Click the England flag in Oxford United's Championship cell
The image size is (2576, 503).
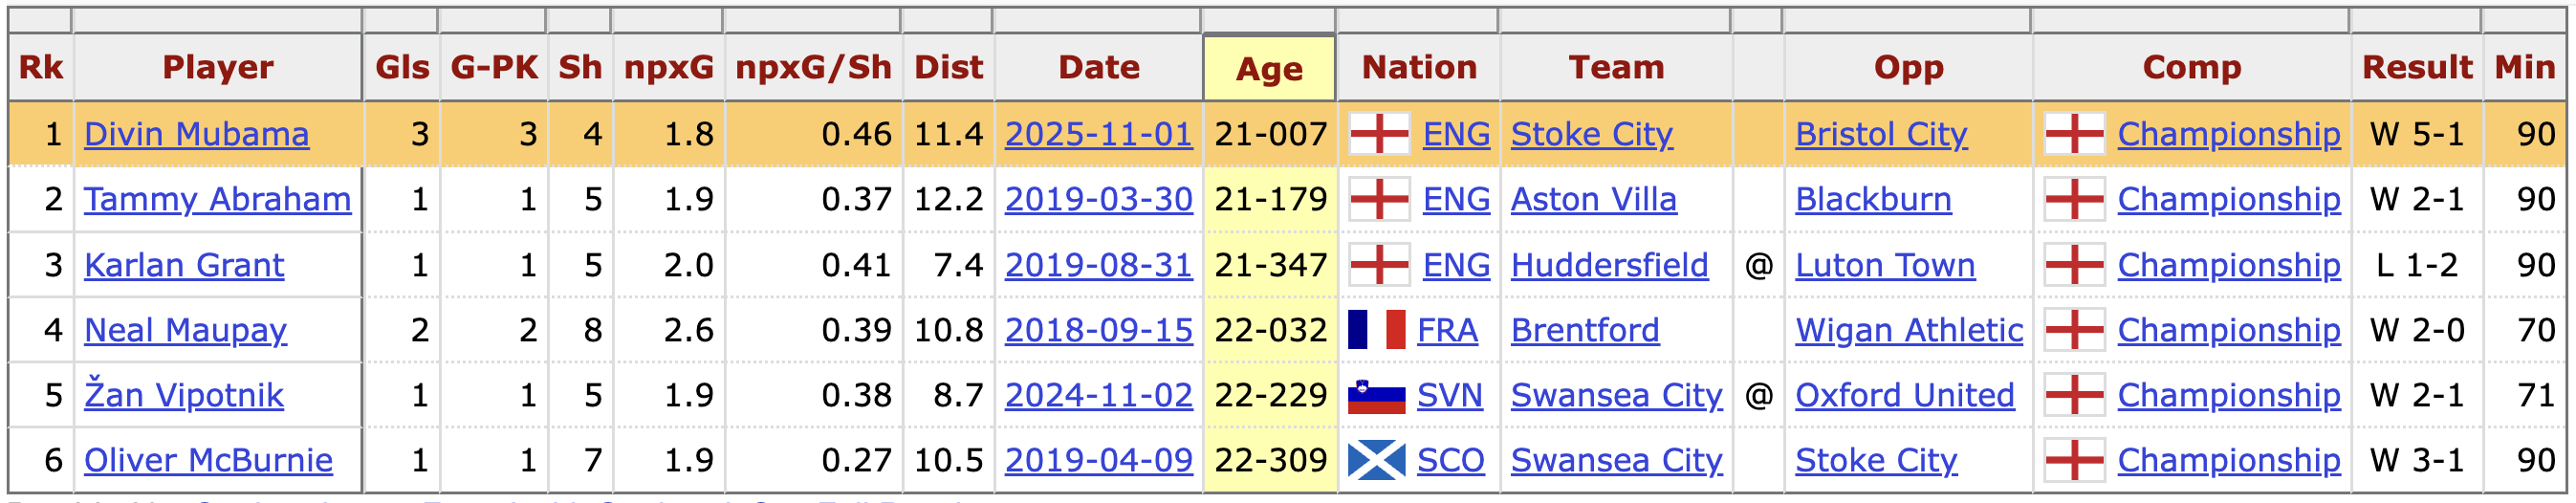point(2074,396)
